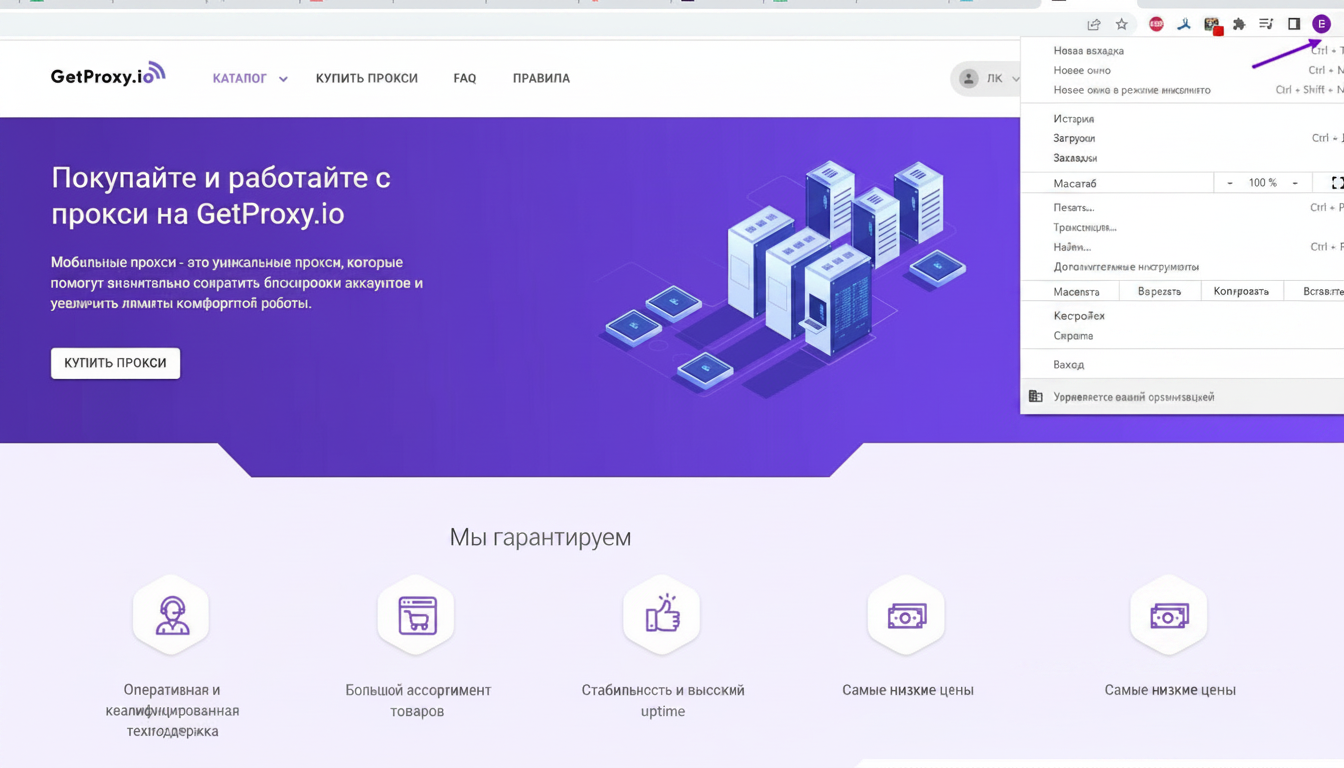The width and height of the screenshot is (1344, 768).
Task: Increase zoom with the control after 100 %
Action: [1295, 183]
